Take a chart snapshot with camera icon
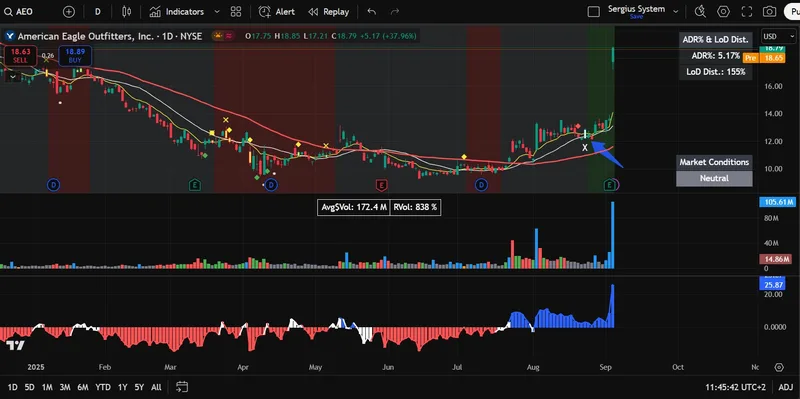Viewport: 800px width, 399px height. (x=769, y=11)
